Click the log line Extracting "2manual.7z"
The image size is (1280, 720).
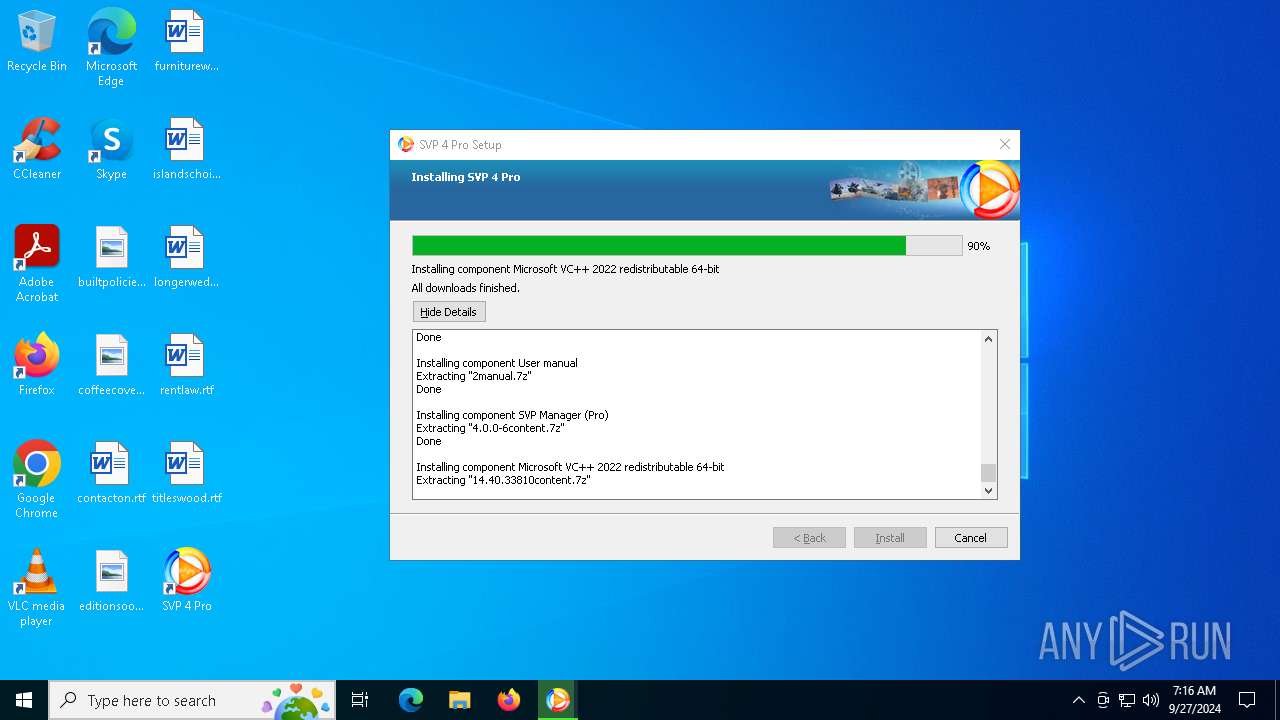(x=474, y=376)
